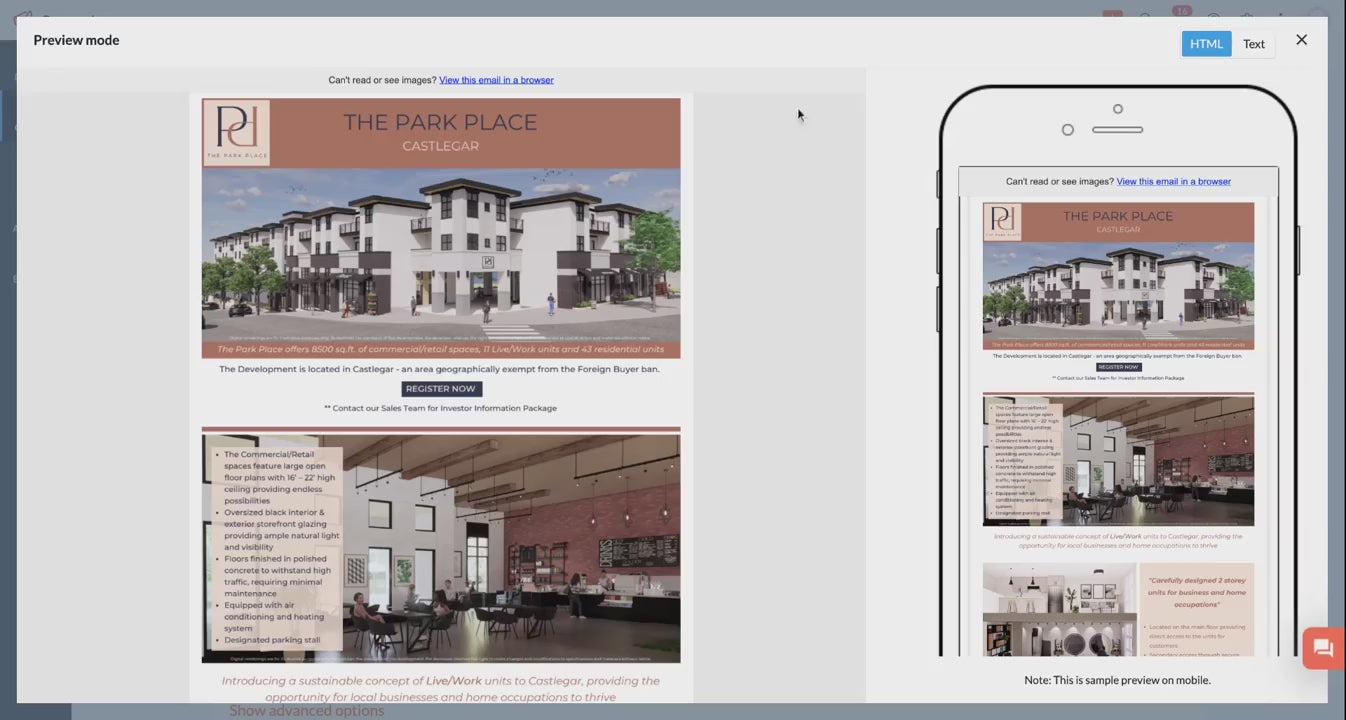The height and width of the screenshot is (720, 1346).
Task: Close the Preview mode dialog
Action: pyautogui.click(x=1301, y=39)
